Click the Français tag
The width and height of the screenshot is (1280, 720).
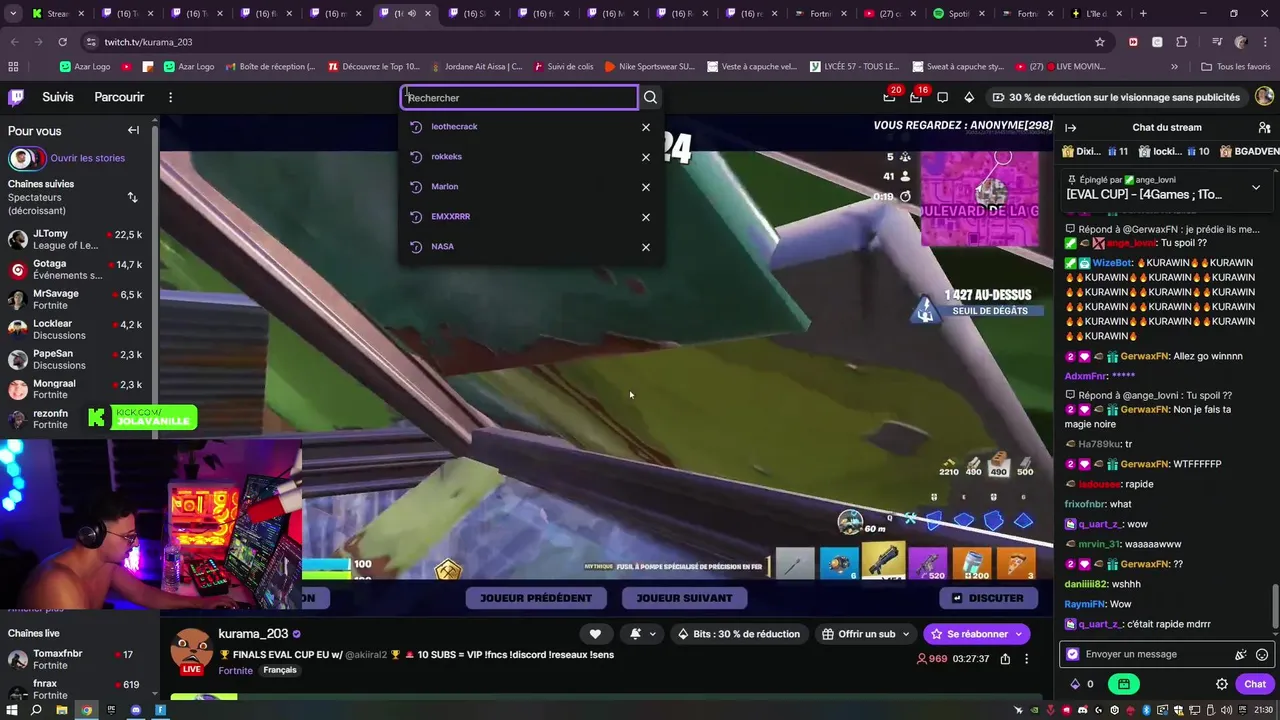tap(280, 670)
